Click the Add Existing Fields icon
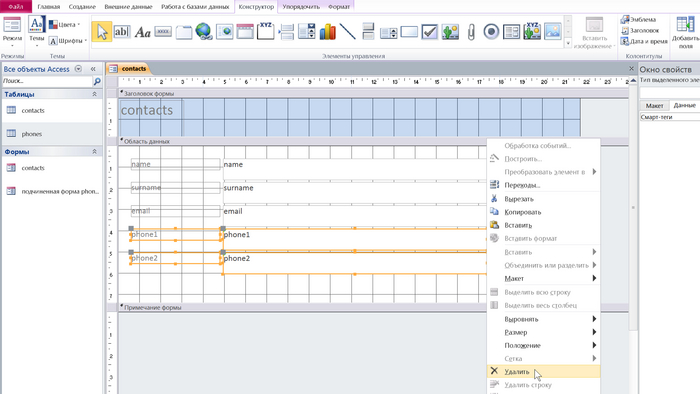Screen dimensions: 700x394 pyautogui.click(x=685, y=32)
